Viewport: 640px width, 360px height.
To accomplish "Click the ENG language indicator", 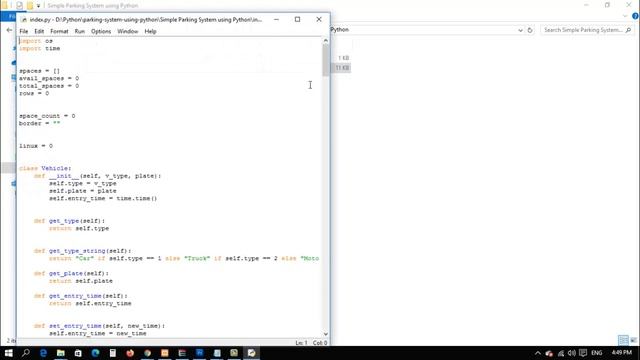I will coord(597,353).
